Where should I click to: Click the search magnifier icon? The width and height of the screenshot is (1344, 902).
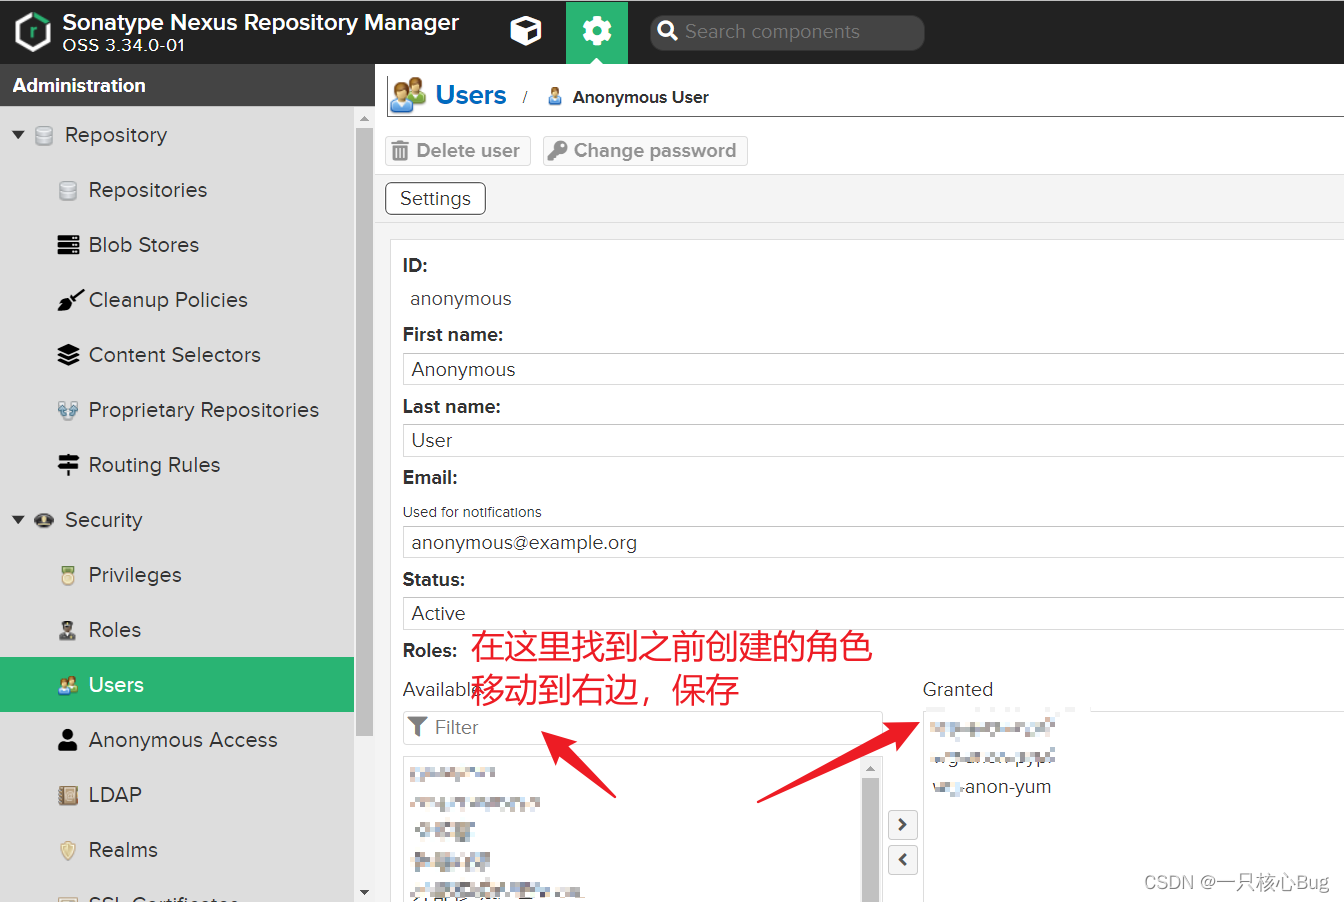coord(668,32)
